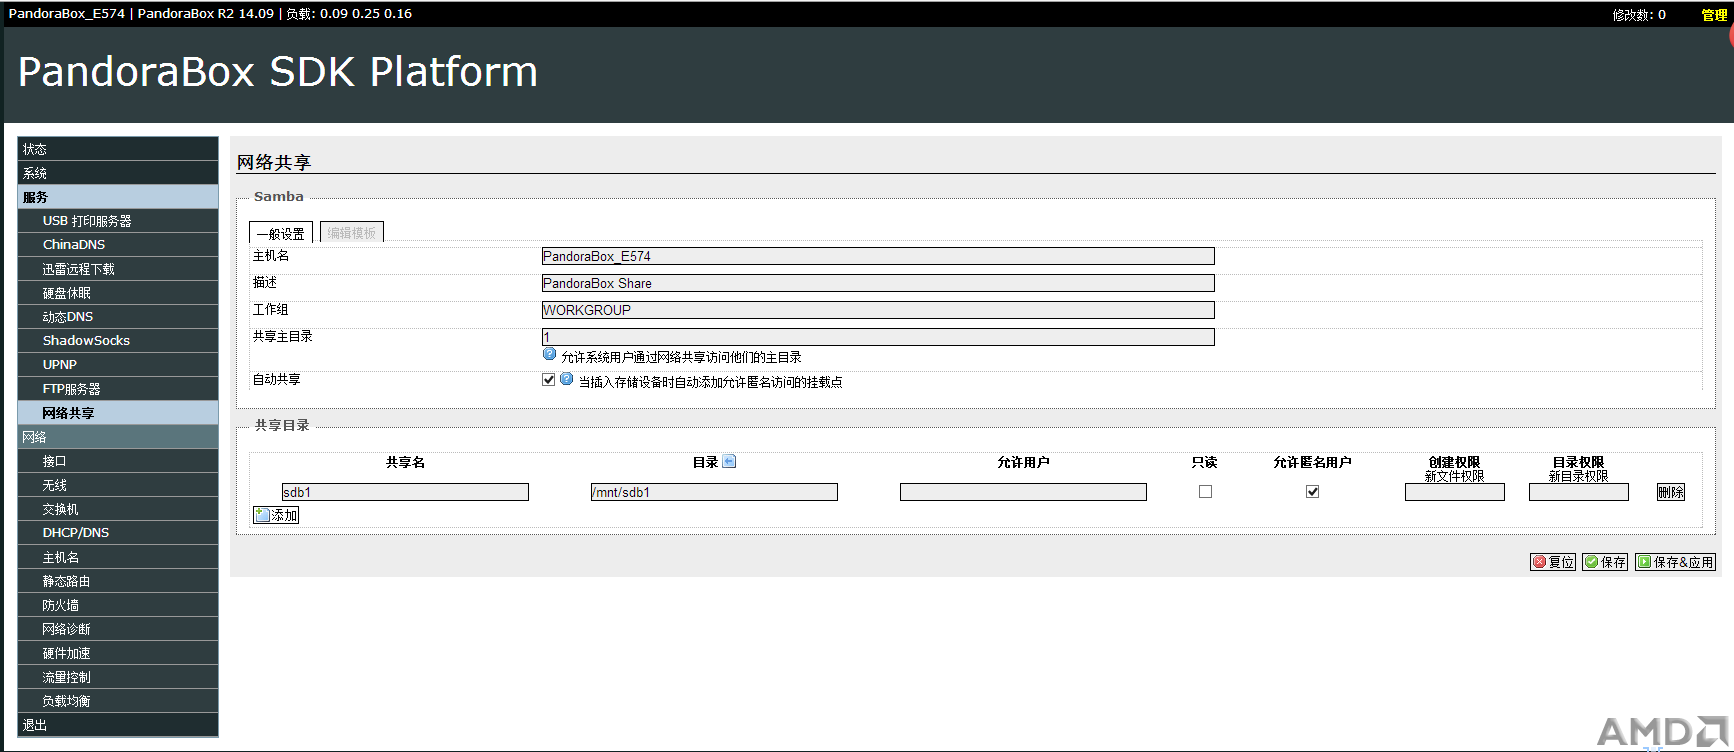This screenshot has height=752, width=1734.
Task: Click the directory browse icon next to 目录 header
Action: click(x=729, y=461)
